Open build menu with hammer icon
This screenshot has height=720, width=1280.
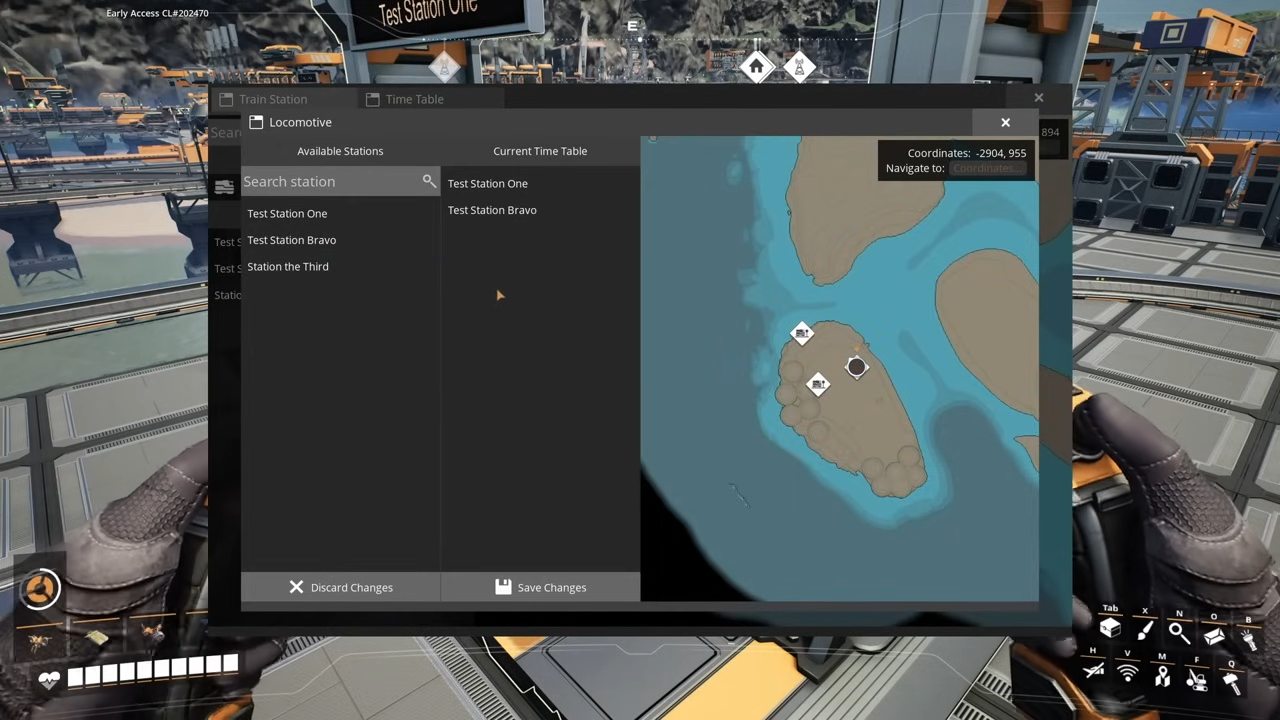click(1231, 681)
